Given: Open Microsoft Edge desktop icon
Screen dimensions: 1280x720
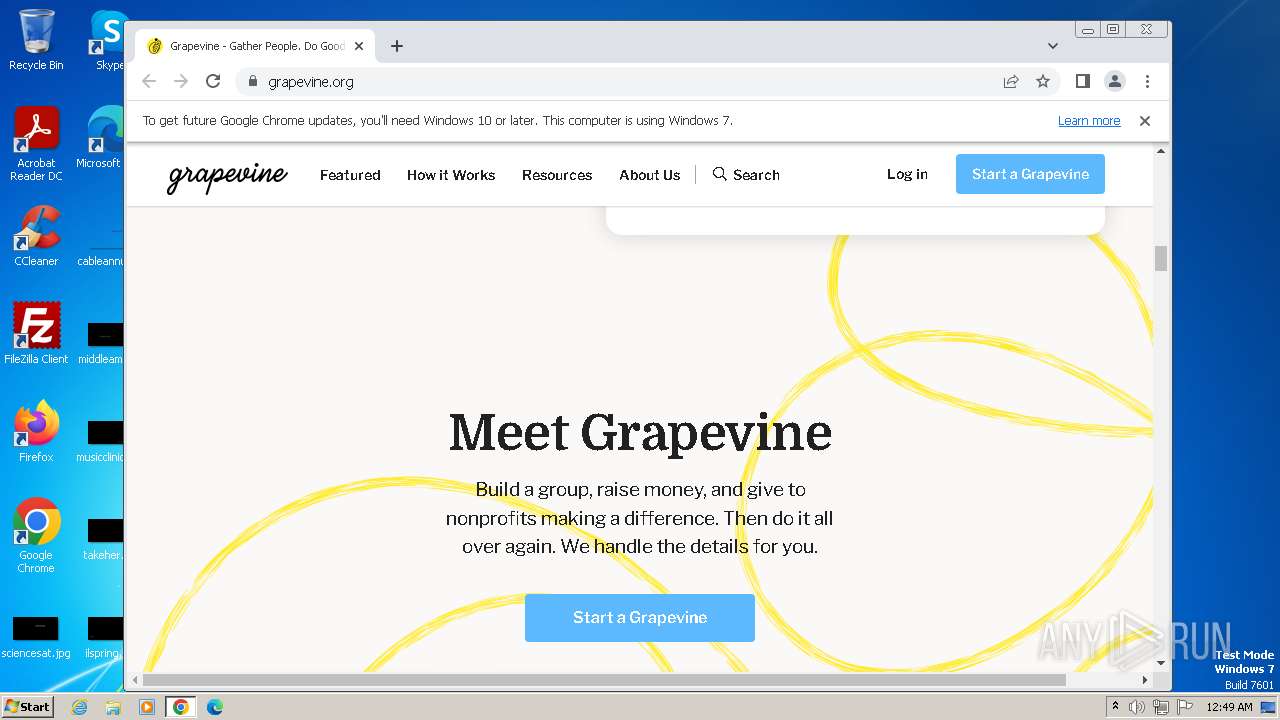Looking at the screenshot, I should [x=100, y=138].
